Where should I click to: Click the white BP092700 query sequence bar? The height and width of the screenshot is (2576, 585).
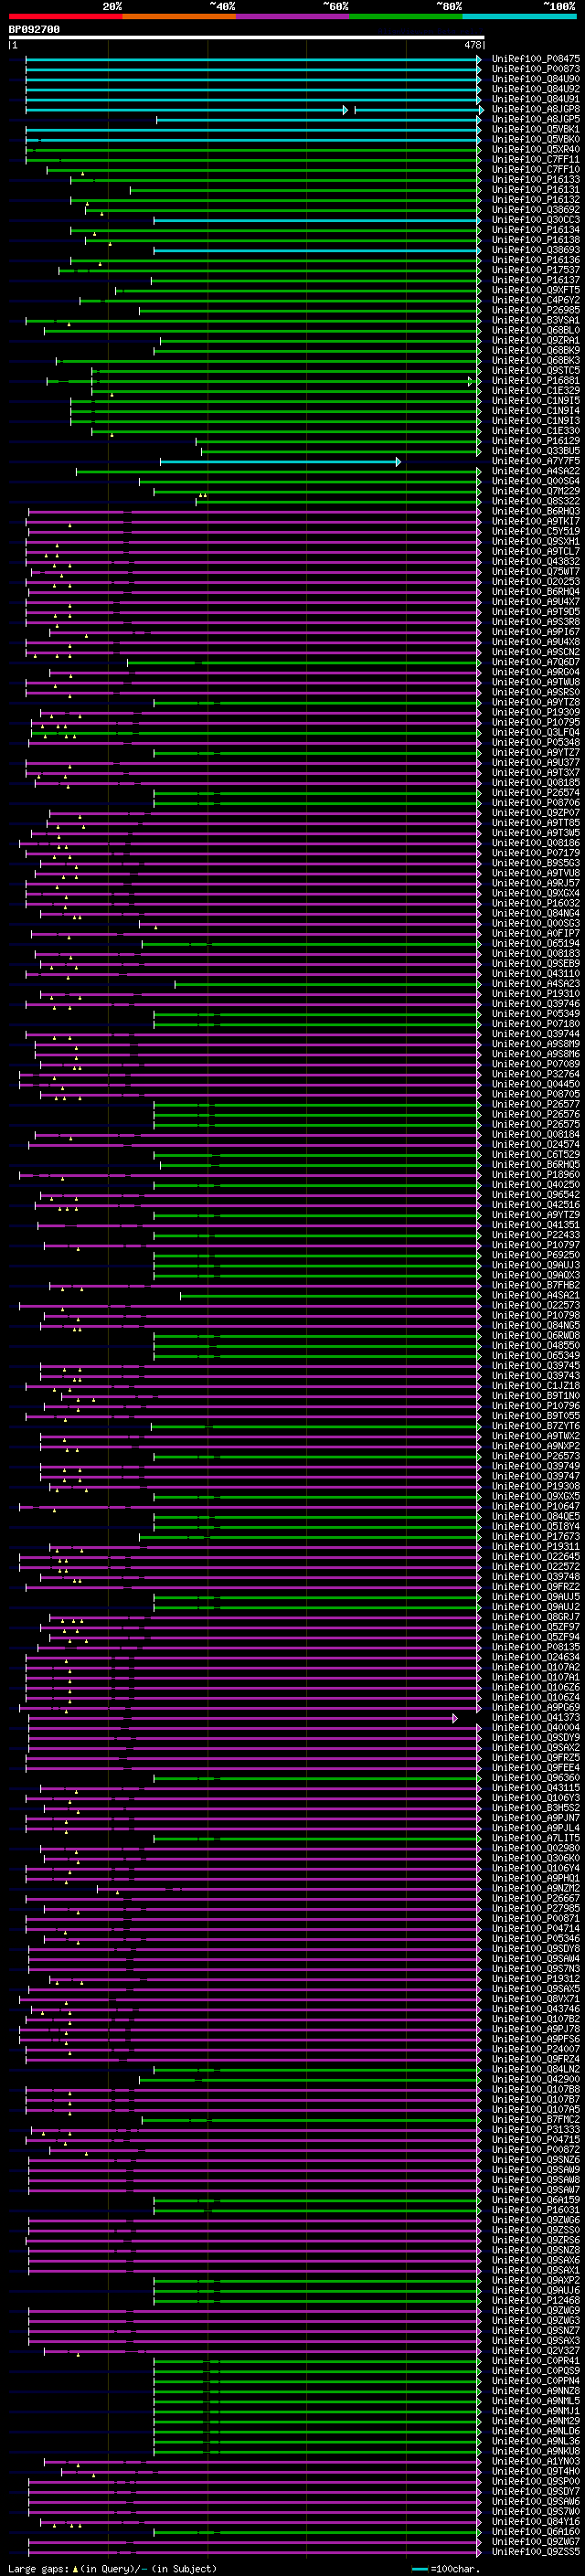246,37
